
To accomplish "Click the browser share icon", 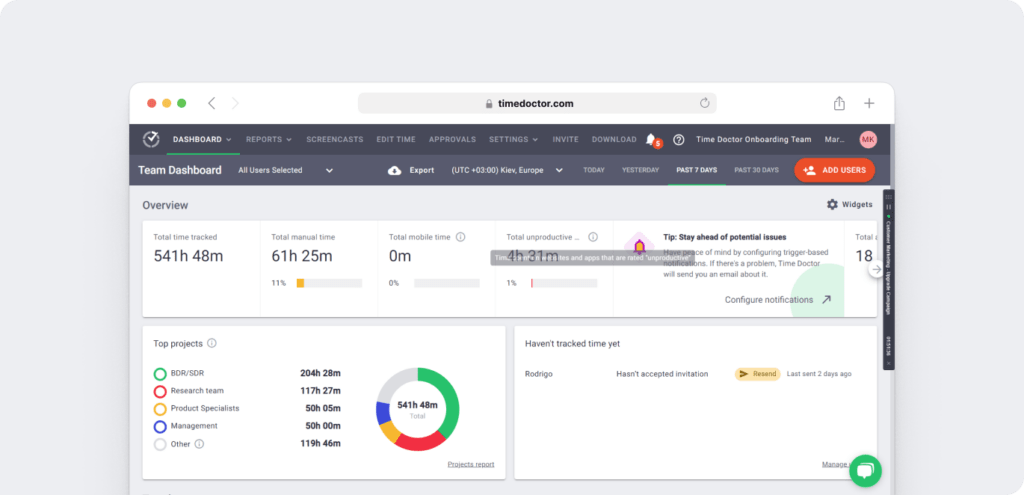I will (x=839, y=103).
